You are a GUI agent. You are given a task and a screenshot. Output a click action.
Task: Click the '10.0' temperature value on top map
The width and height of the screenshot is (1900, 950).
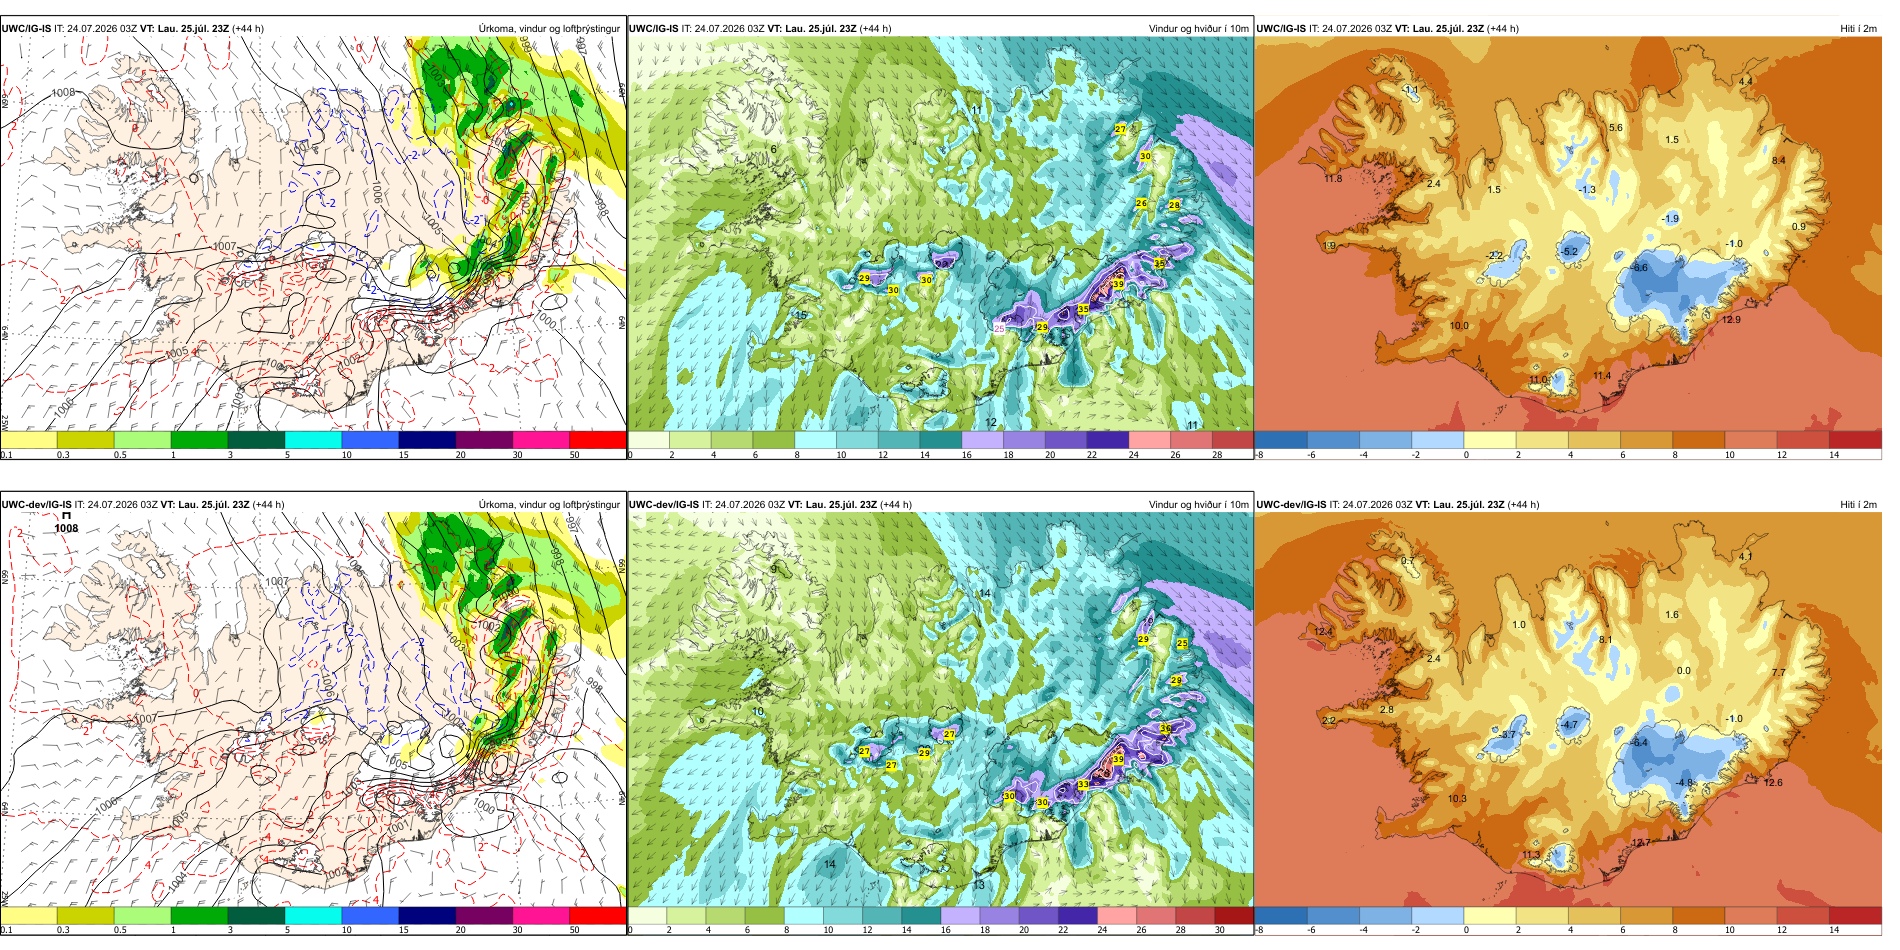(1459, 326)
